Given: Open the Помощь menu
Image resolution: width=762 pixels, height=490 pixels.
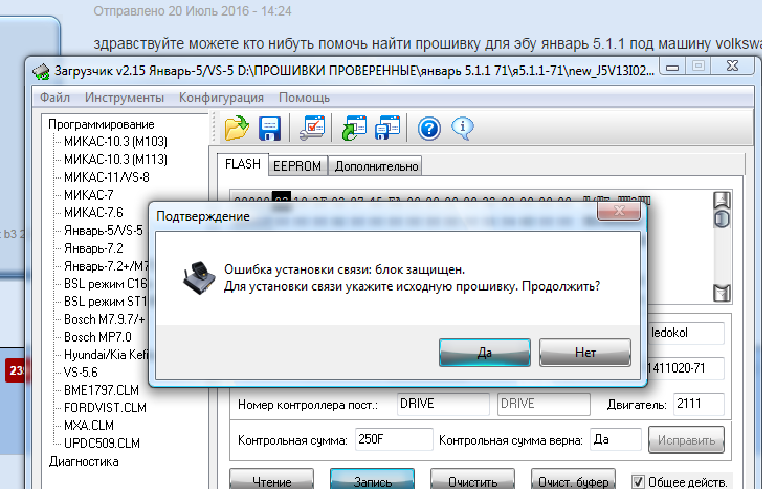Looking at the screenshot, I should point(304,98).
